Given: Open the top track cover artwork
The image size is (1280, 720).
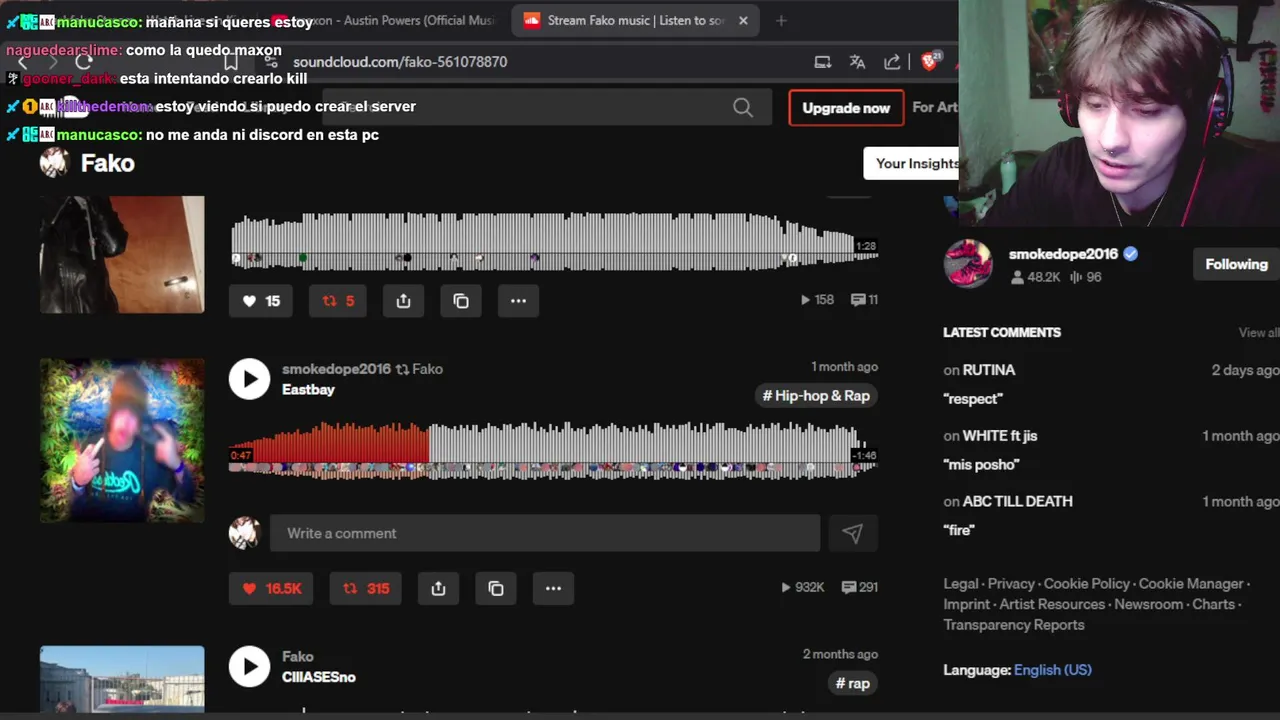Looking at the screenshot, I should click(x=122, y=254).
